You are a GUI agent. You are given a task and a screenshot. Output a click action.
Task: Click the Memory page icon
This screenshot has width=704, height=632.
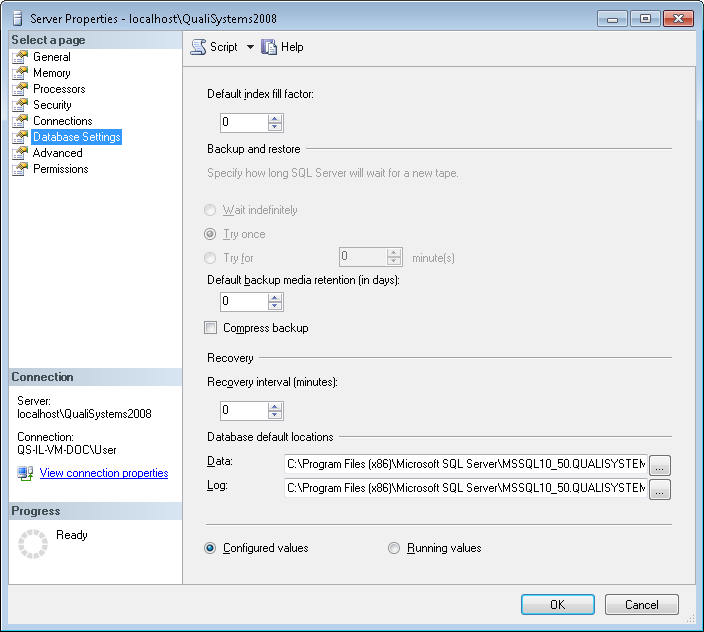(19, 73)
